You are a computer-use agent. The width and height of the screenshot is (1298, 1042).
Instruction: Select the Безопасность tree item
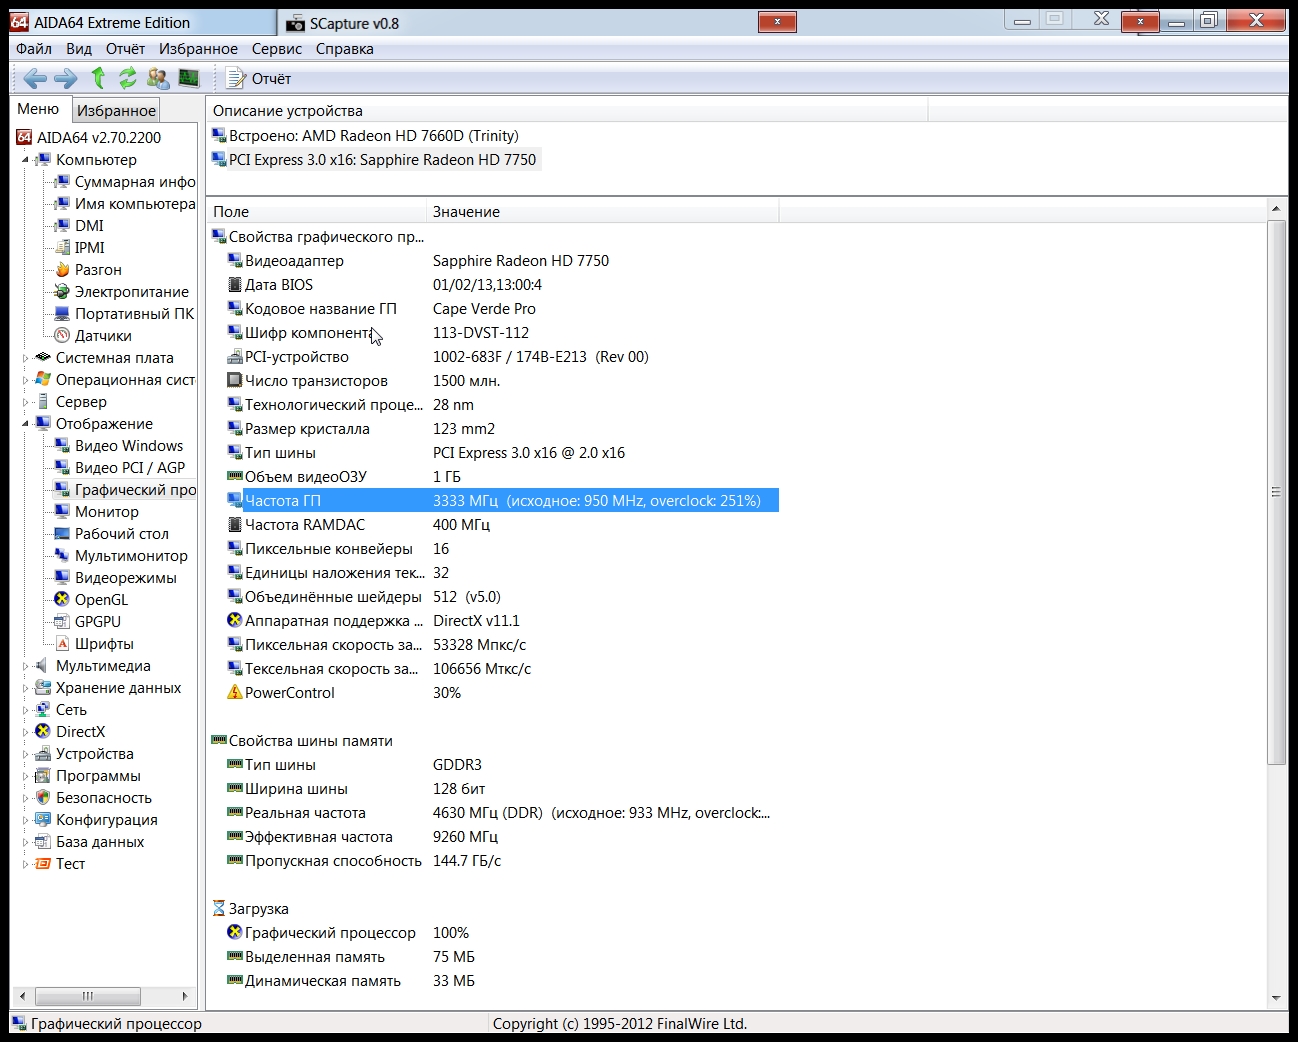click(104, 798)
